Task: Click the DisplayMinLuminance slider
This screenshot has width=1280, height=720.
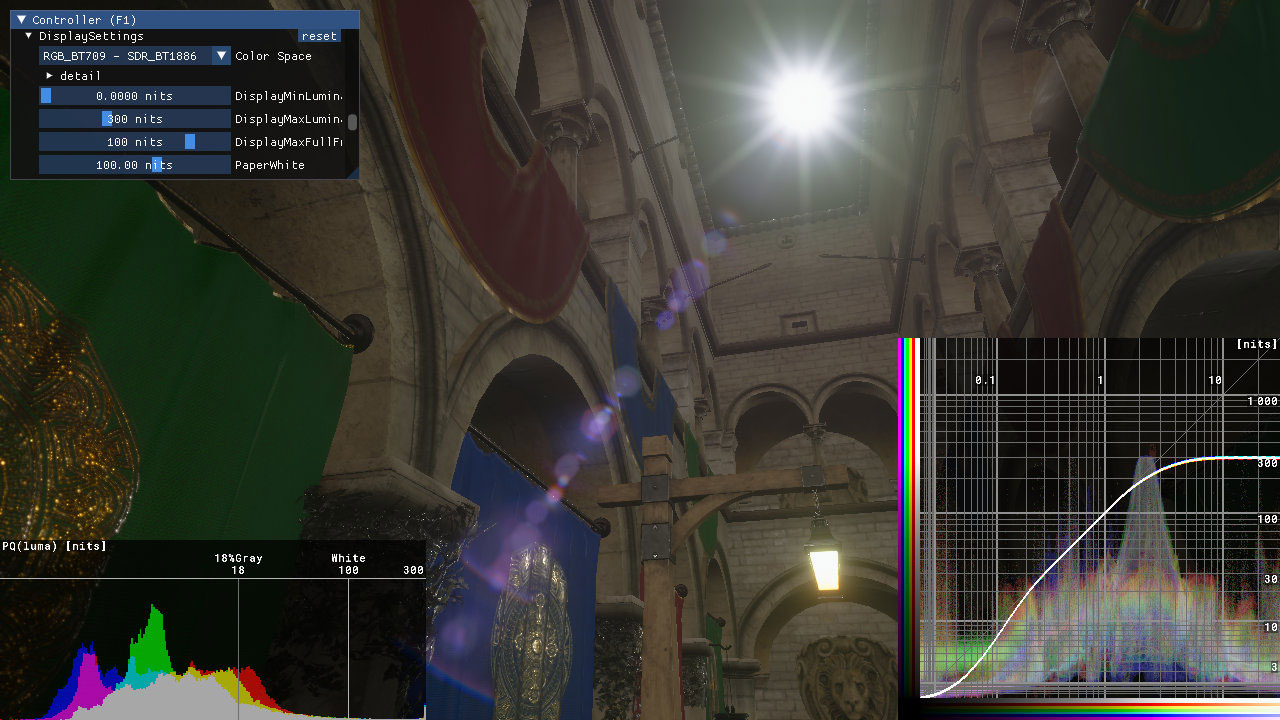Action: [x=135, y=96]
